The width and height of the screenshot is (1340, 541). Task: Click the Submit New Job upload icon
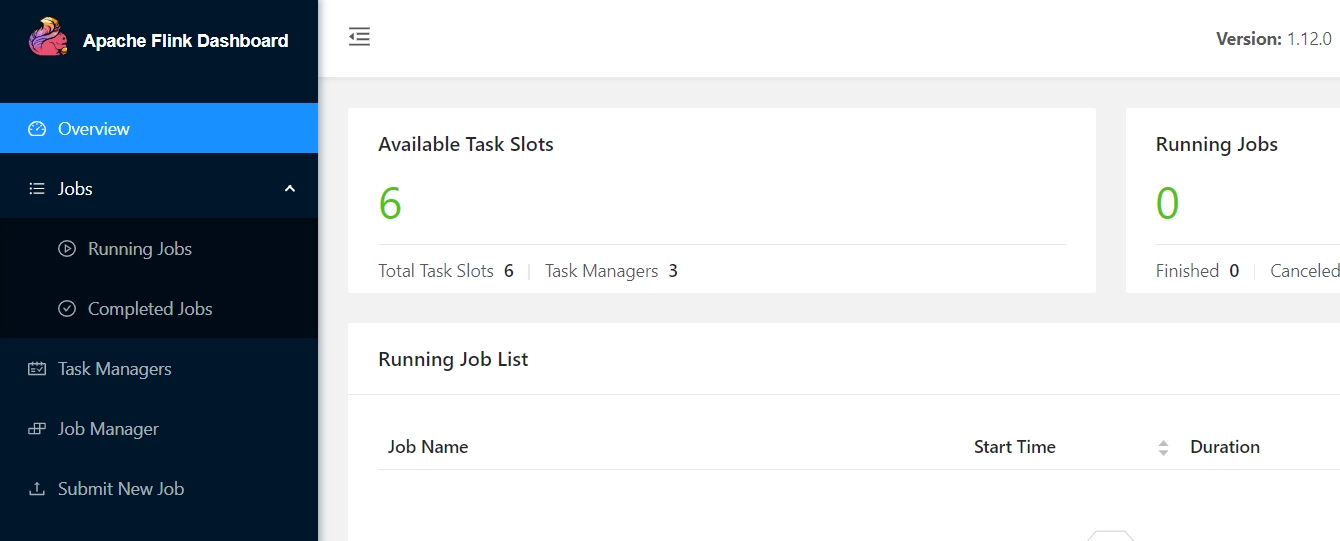[x=37, y=489]
